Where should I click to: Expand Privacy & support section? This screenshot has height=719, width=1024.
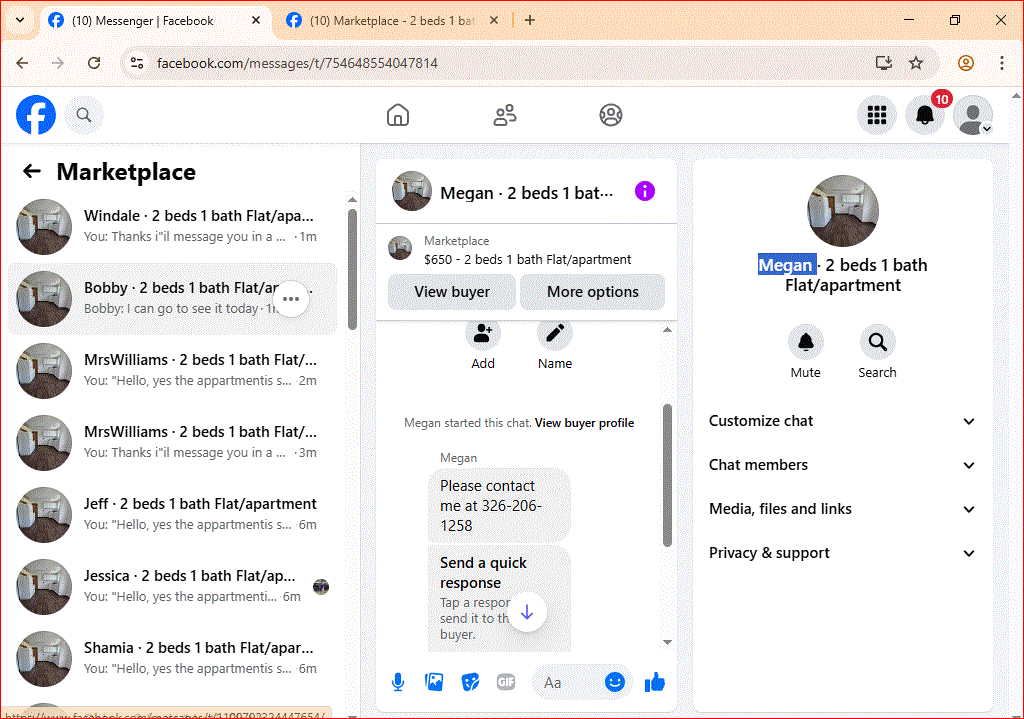(x=842, y=553)
